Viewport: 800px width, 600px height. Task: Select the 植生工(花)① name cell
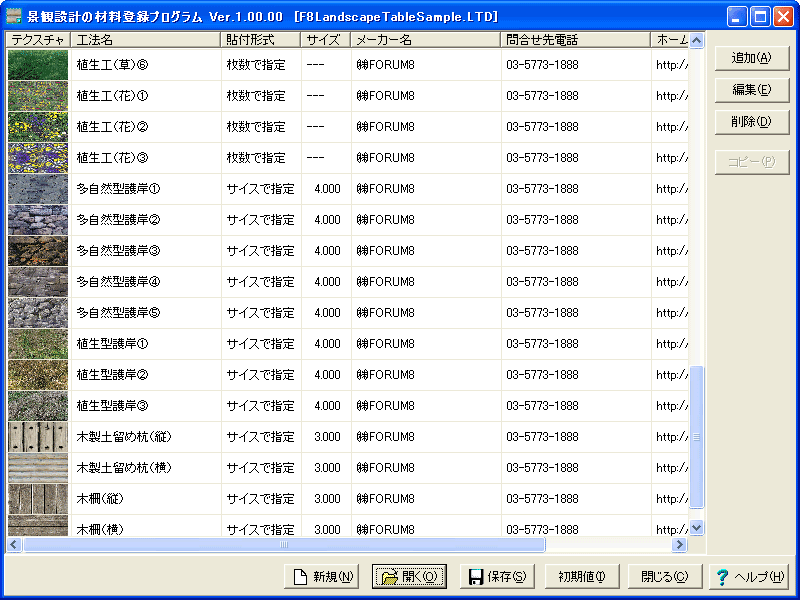click(146, 96)
